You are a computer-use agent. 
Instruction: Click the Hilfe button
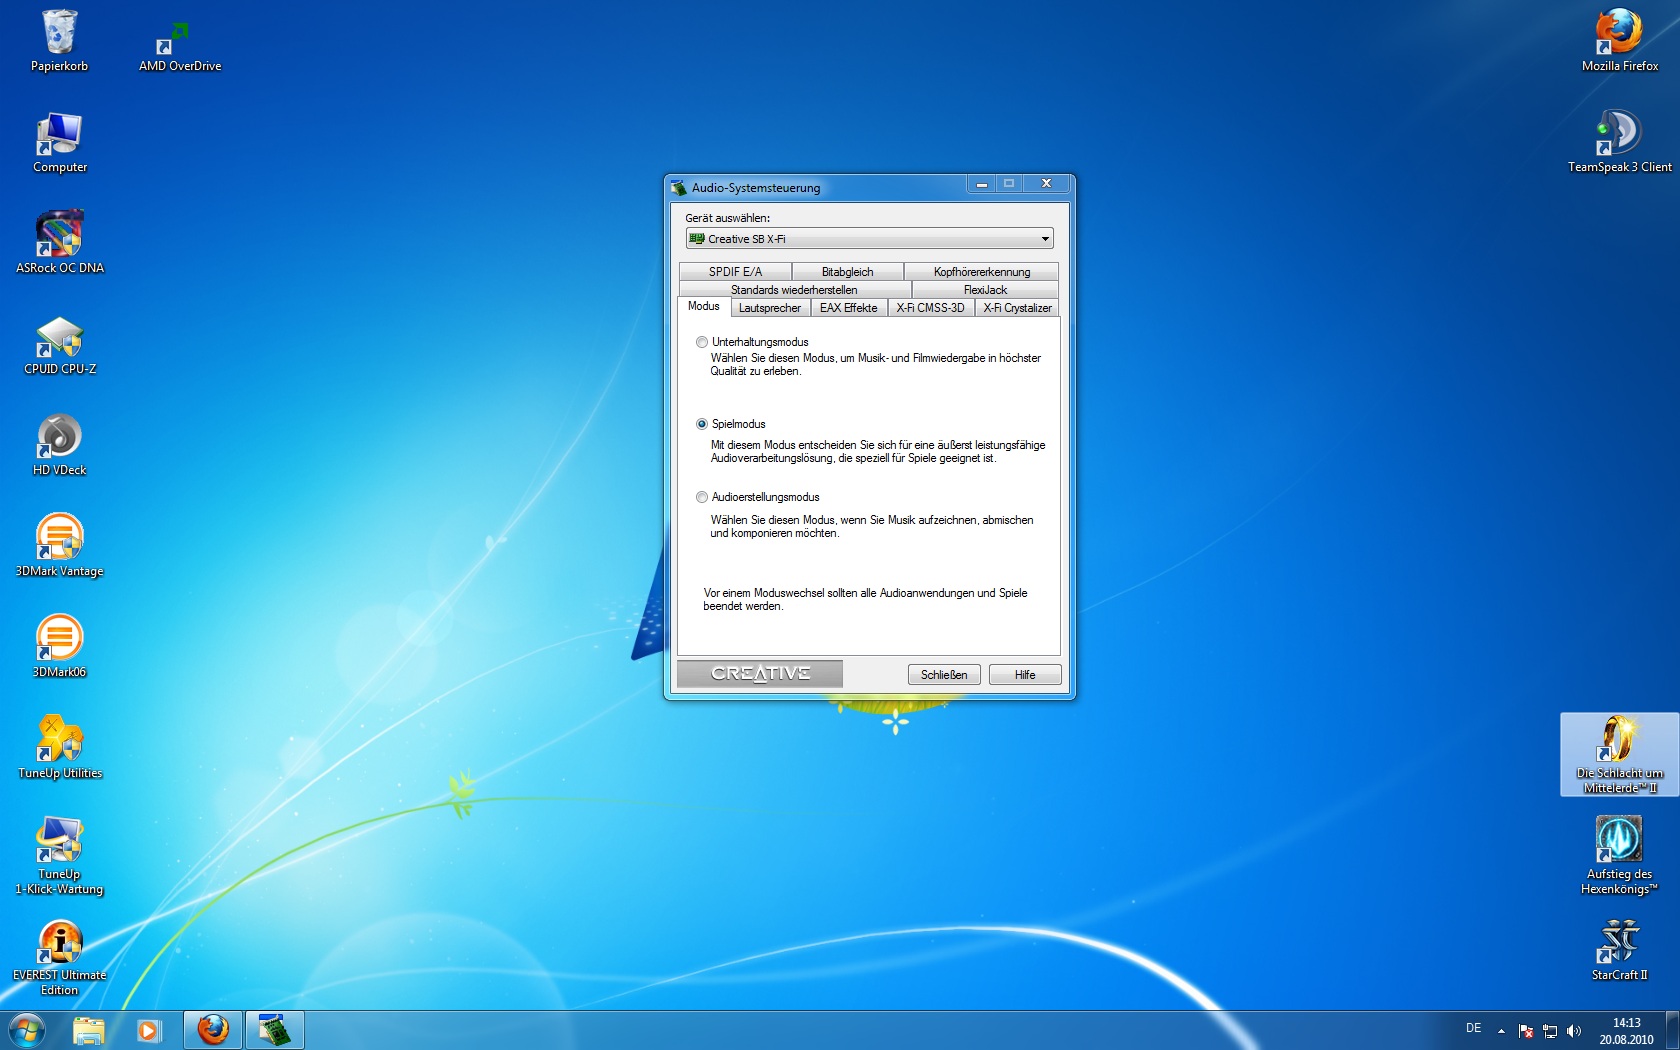pyautogui.click(x=1025, y=675)
